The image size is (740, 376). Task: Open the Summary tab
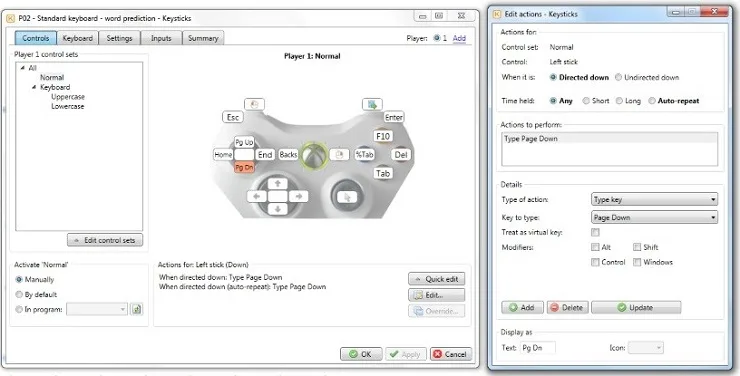pyautogui.click(x=203, y=38)
